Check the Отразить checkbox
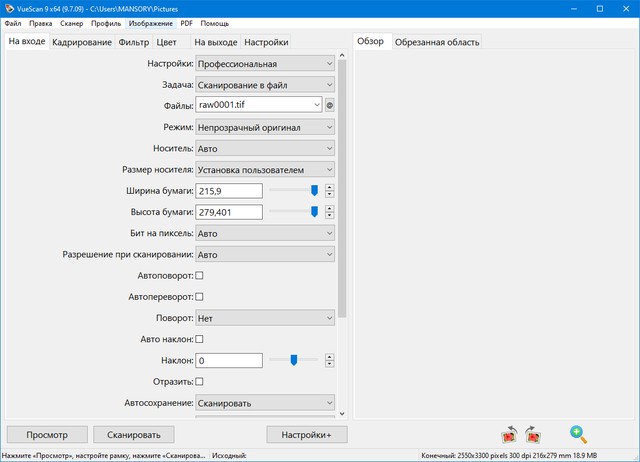The image size is (640, 462). coord(199,381)
